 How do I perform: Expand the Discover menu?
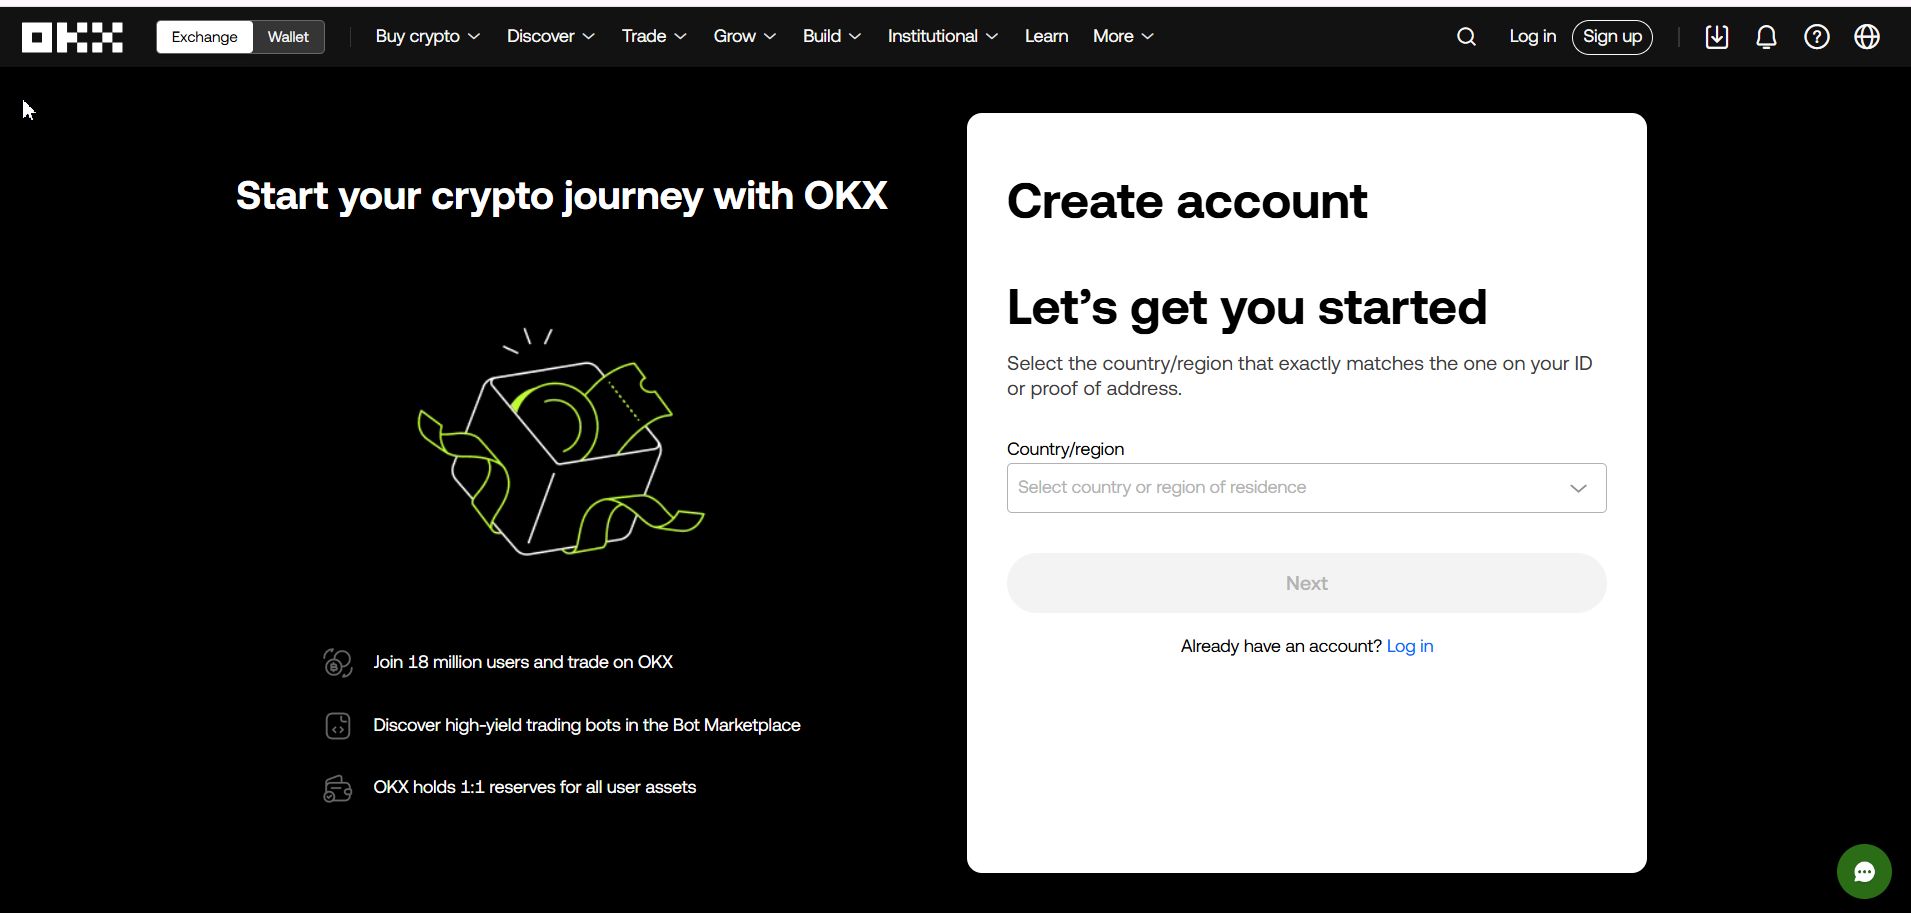551,36
